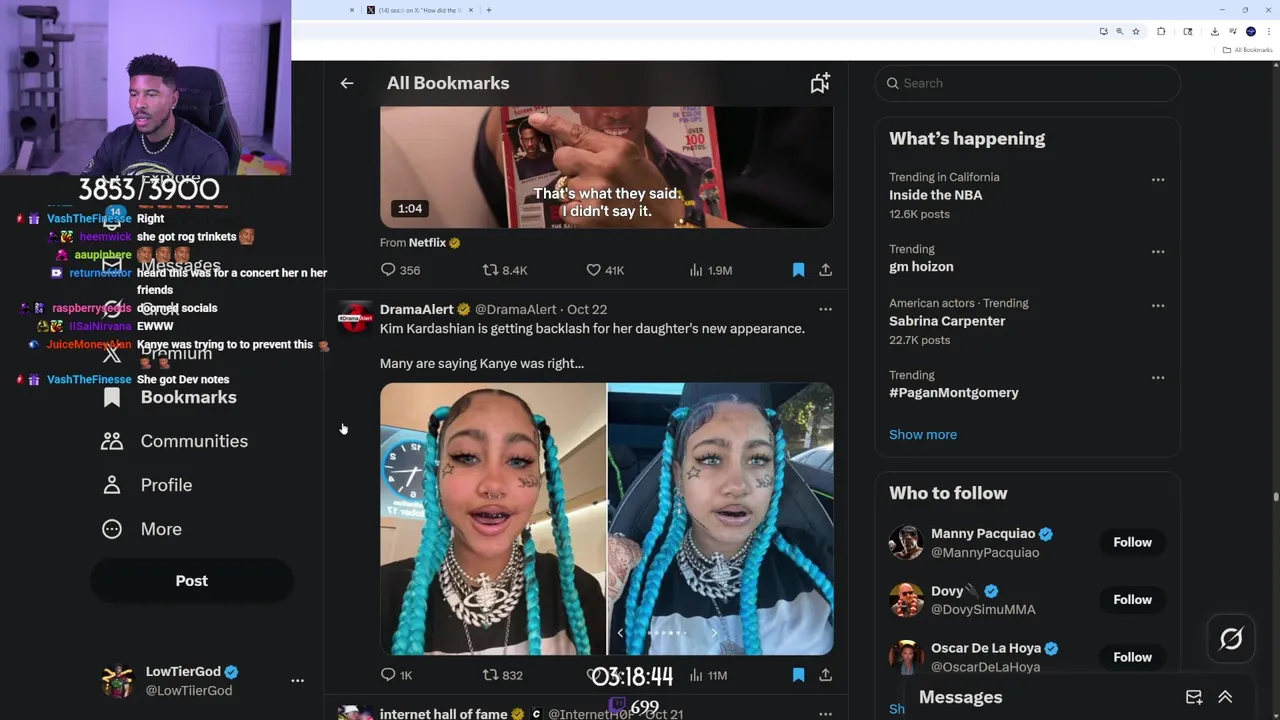Open more options for Inside the NBA trend
The width and height of the screenshot is (1280, 720).
[x=1158, y=180]
